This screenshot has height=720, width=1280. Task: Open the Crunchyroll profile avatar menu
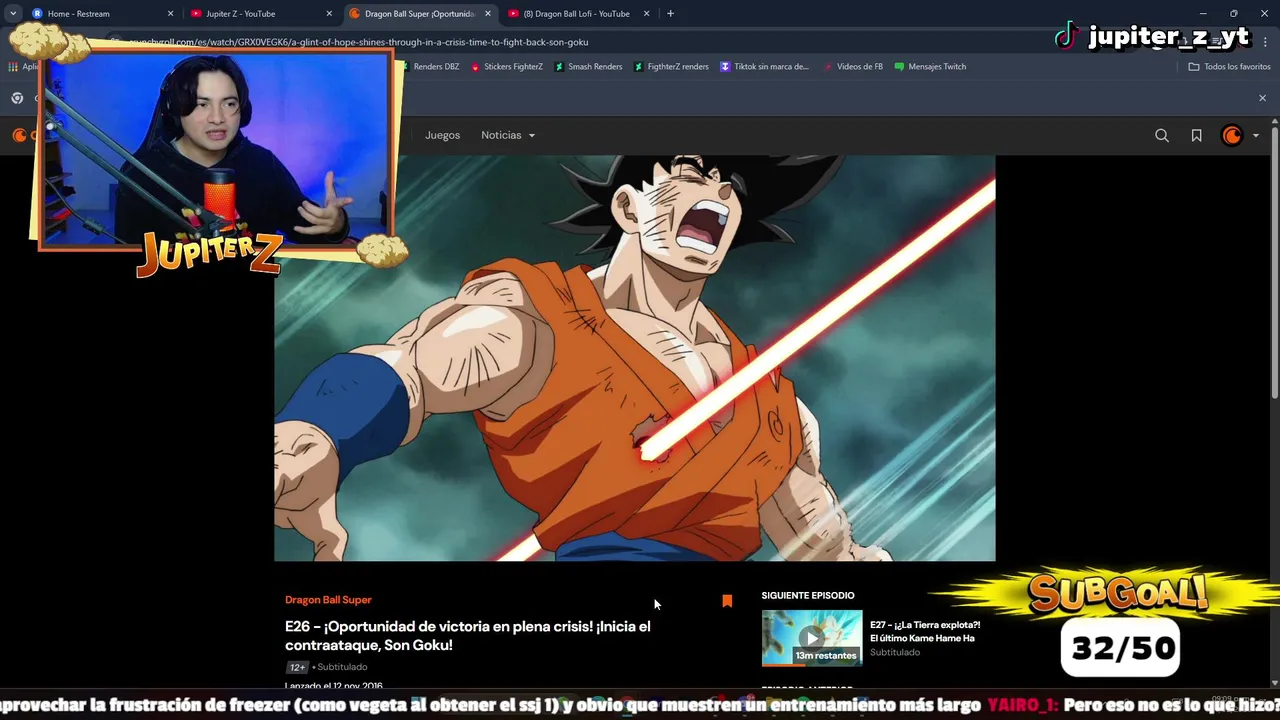click(1232, 136)
